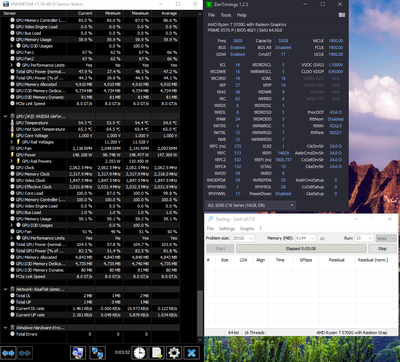Click the HWiNFO summary monitor icon
400x362 pixels.
[x=79, y=353]
